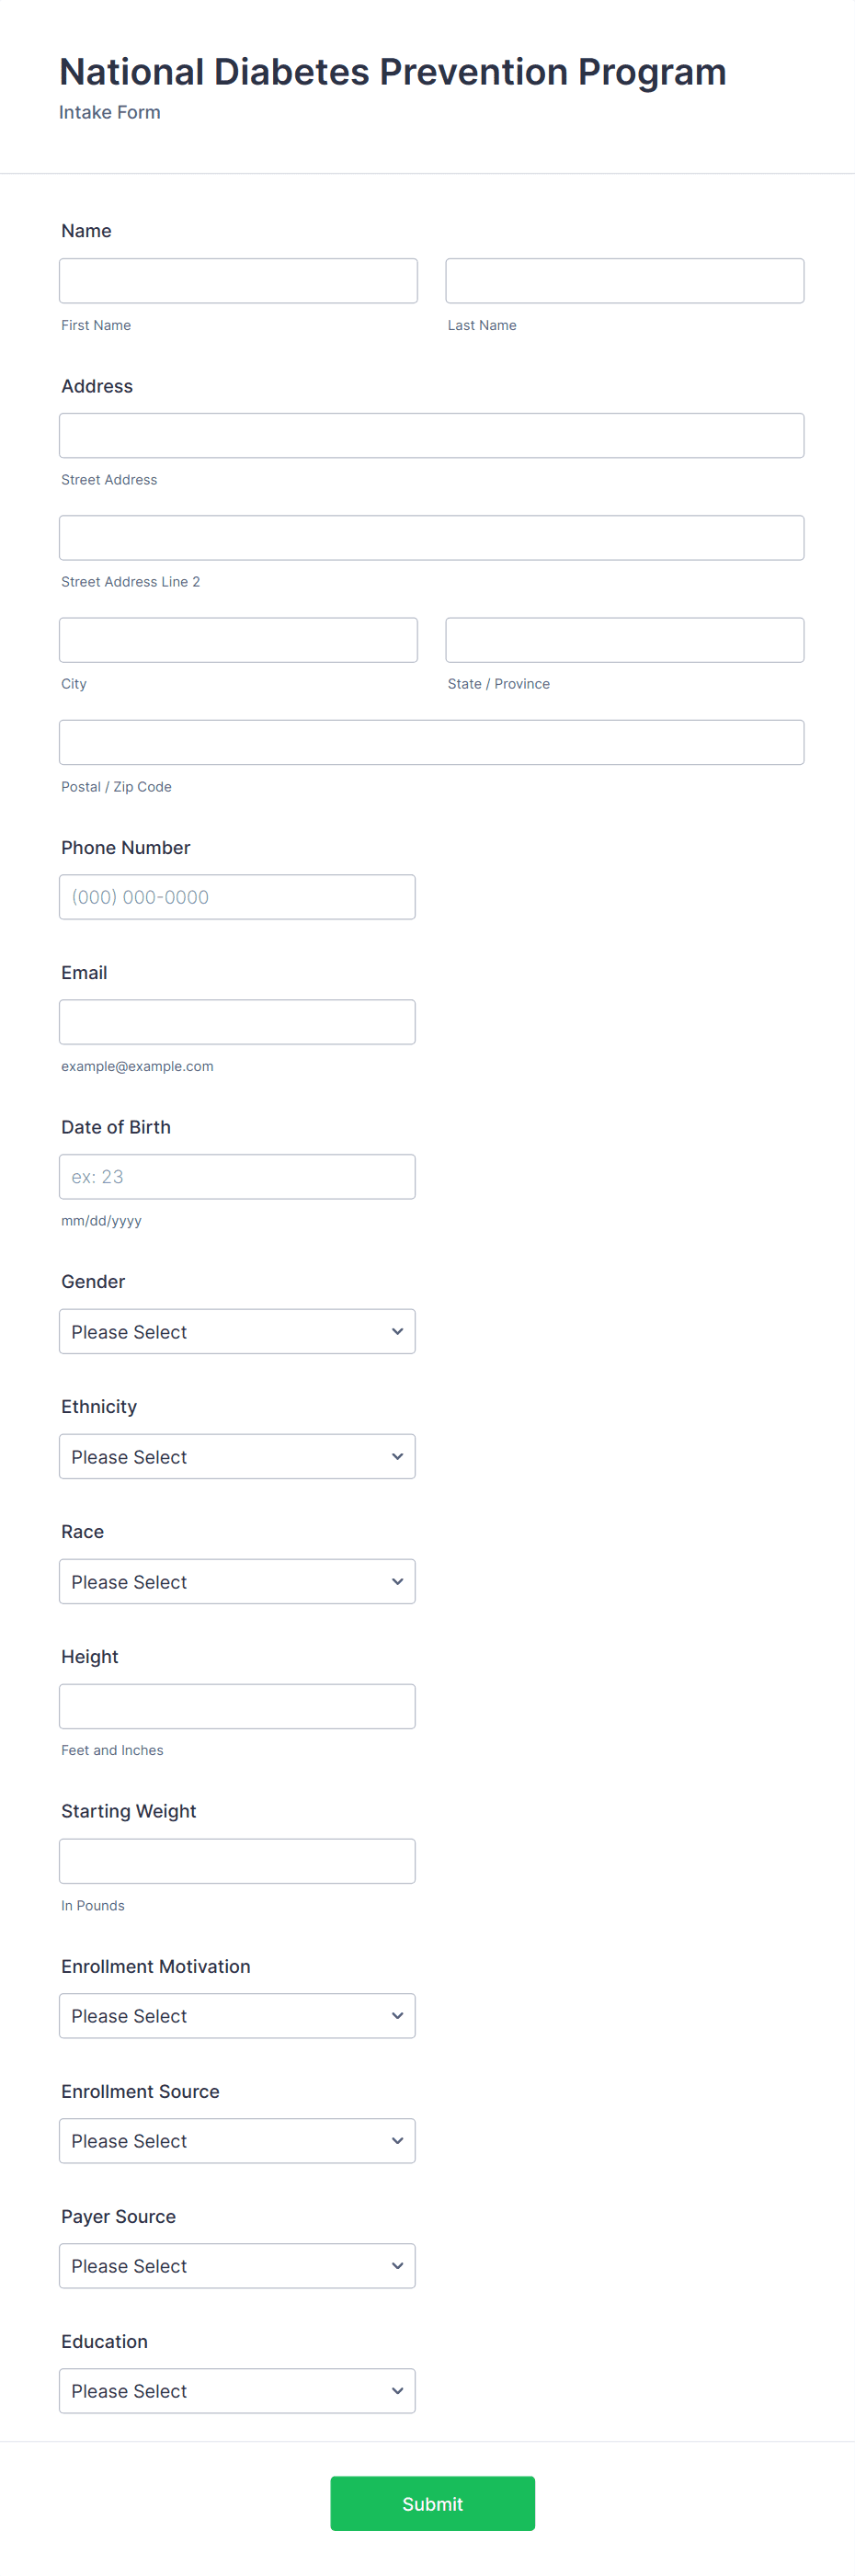855x2576 pixels.
Task: Click the Street Address field
Action: 431,434
